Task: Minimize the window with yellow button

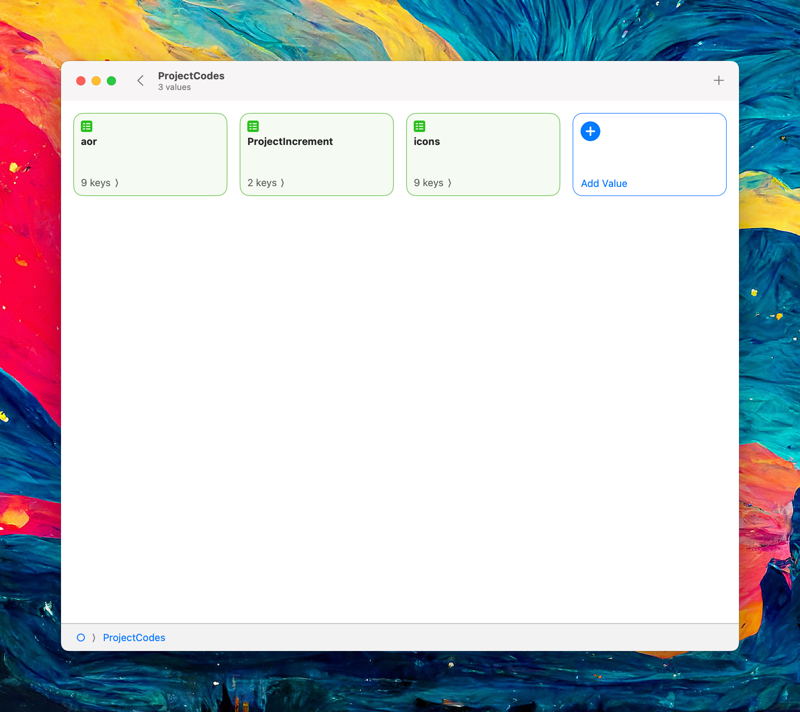Action: point(96,81)
